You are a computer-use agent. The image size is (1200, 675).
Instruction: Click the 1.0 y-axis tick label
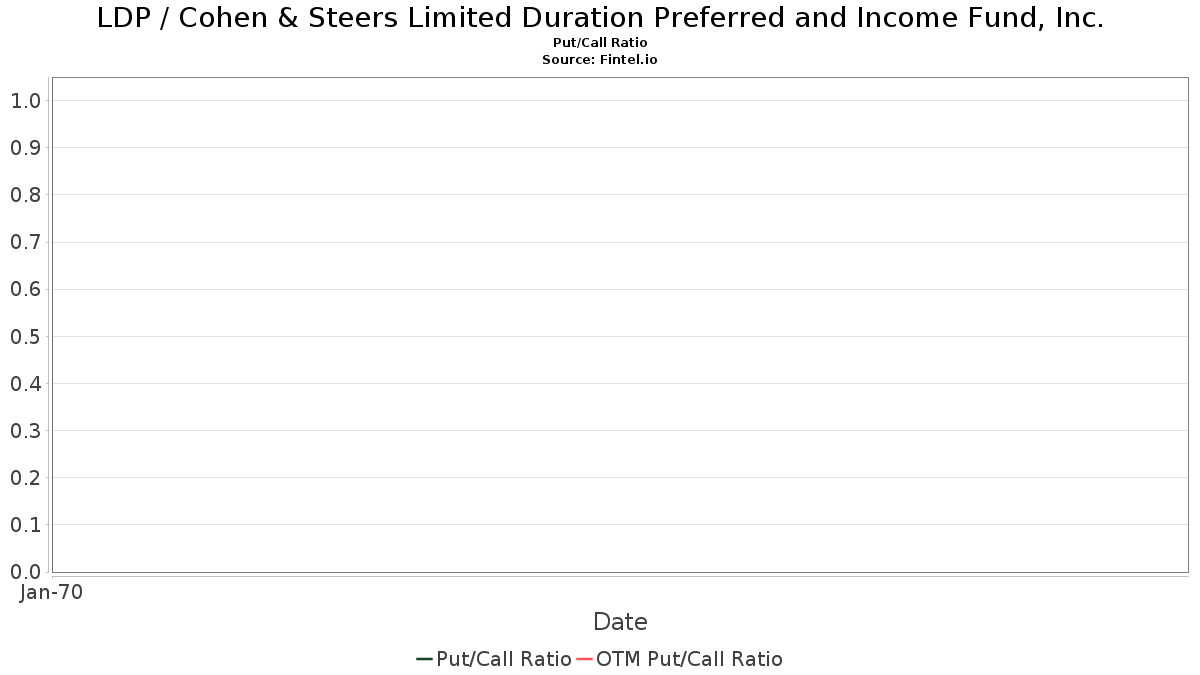[x=25, y=101]
